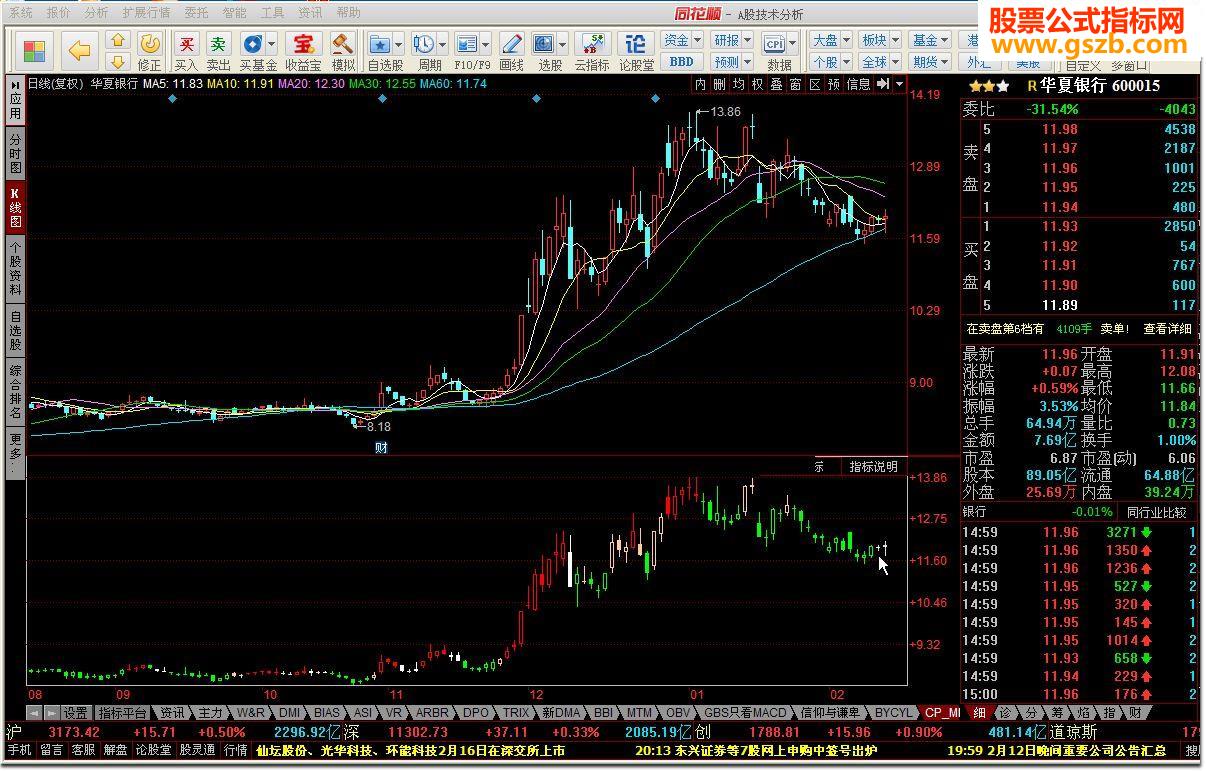
Task: Toggle the 权 adjustment option
Action: (758, 84)
